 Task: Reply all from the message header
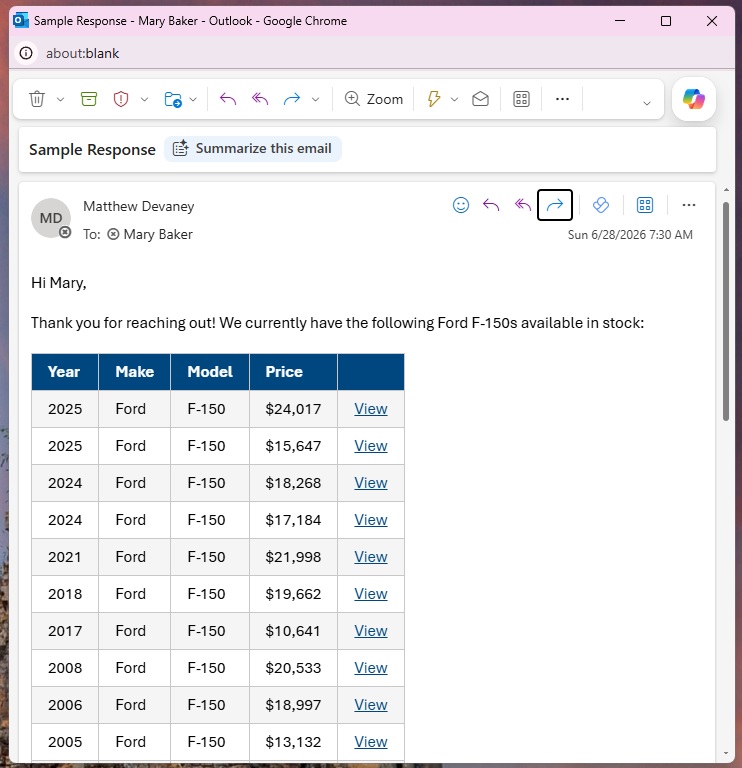pyautogui.click(x=523, y=205)
